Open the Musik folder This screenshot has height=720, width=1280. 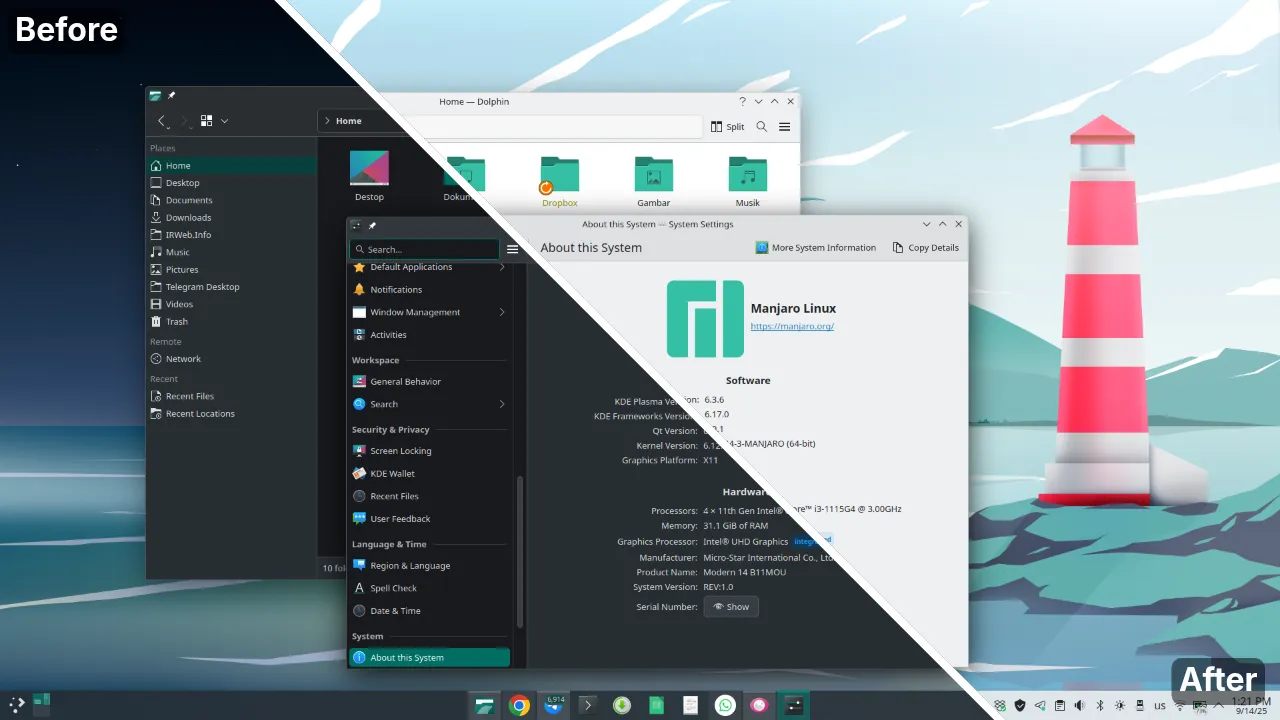tap(748, 175)
